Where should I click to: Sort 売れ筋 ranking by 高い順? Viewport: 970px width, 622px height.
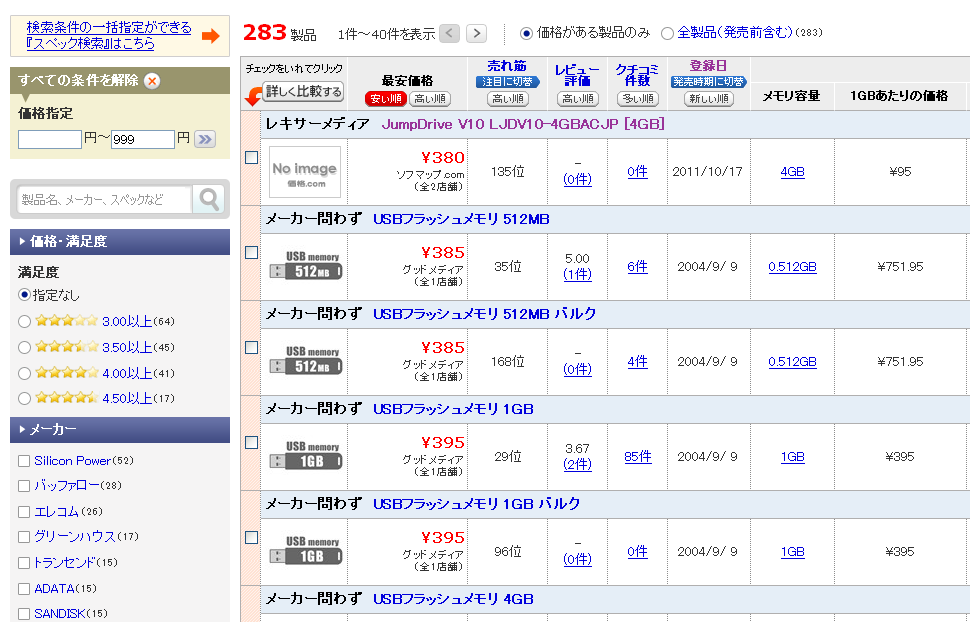[x=507, y=99]
